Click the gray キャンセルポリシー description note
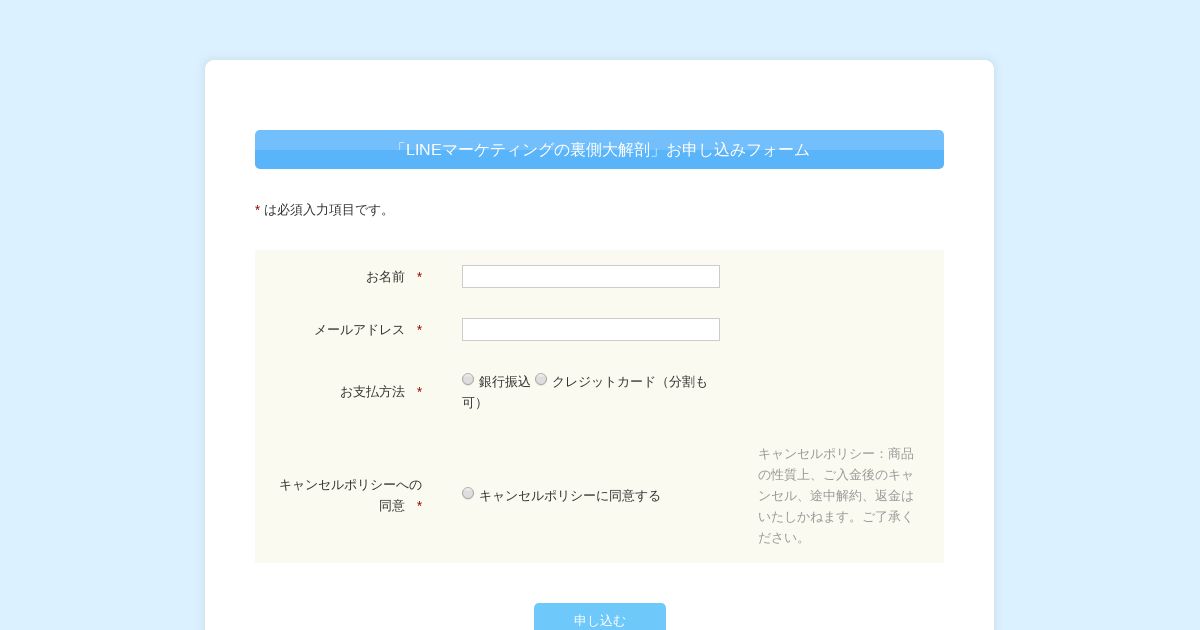Image resolution: width=1200 pixels, height=630 pixels. (x=836, y=495)
